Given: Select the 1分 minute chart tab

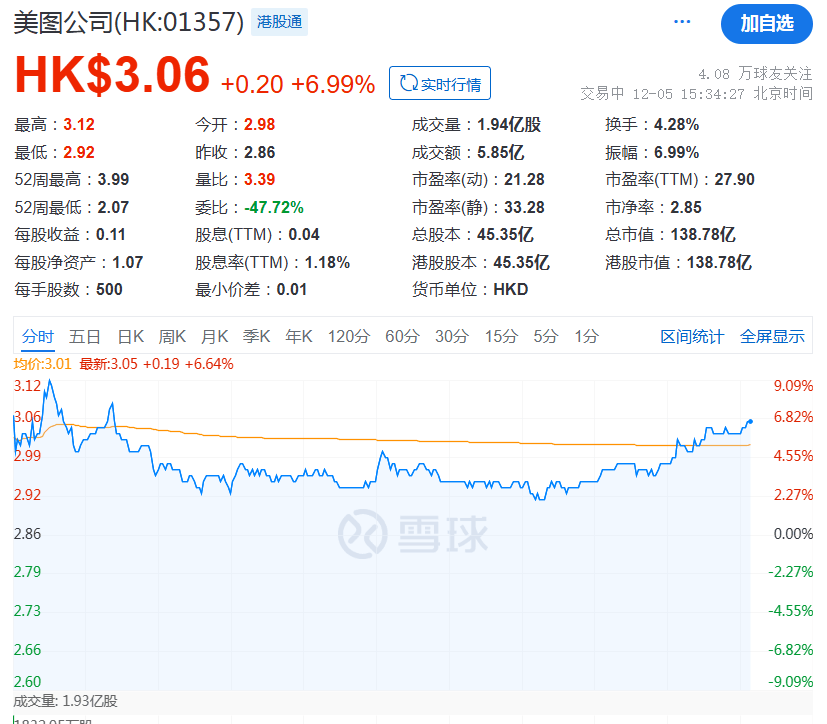Looking at the screenshot, I should (x=586, y=337).
